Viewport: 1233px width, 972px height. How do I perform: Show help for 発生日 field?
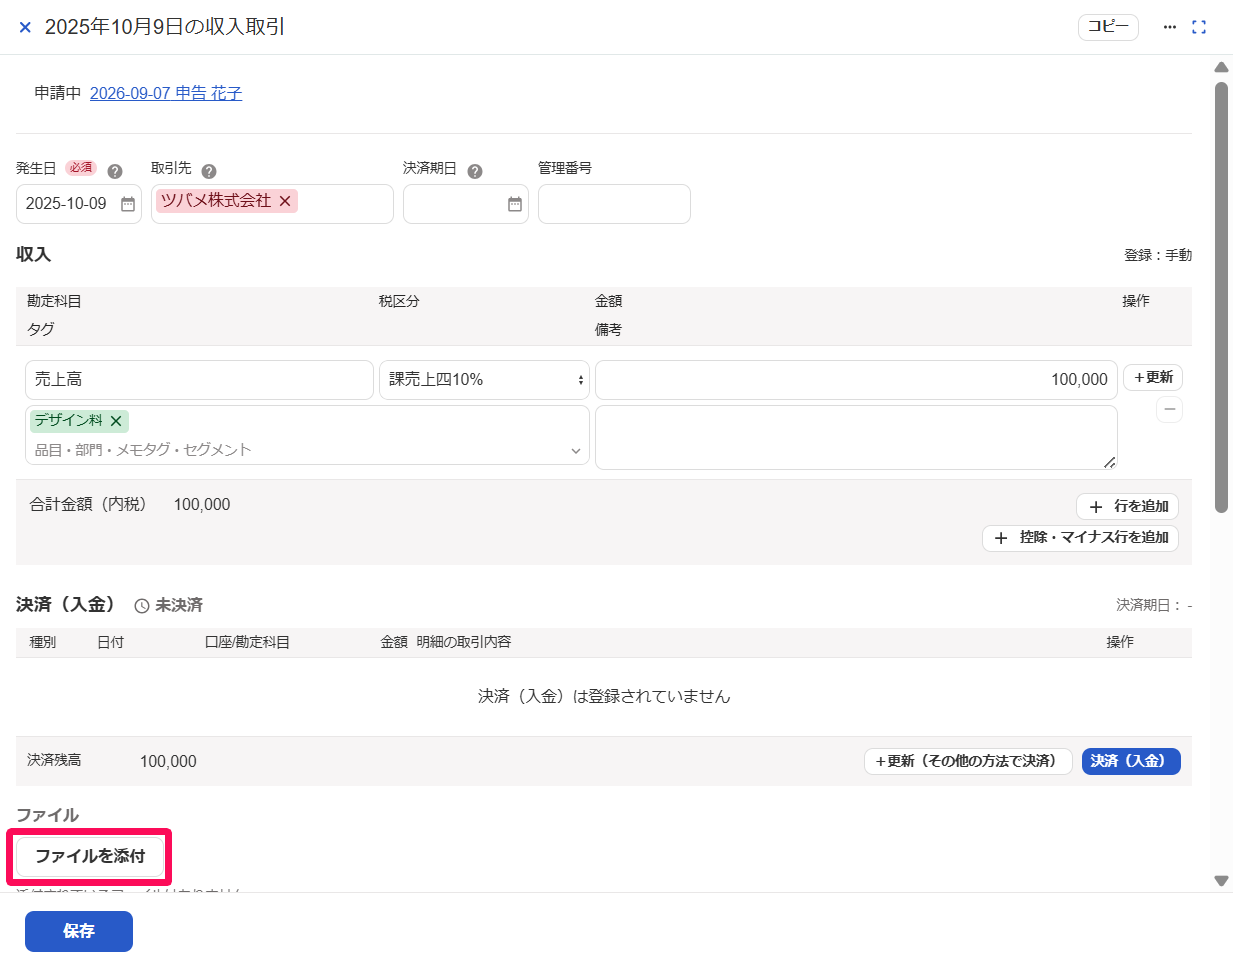(115, 171)
